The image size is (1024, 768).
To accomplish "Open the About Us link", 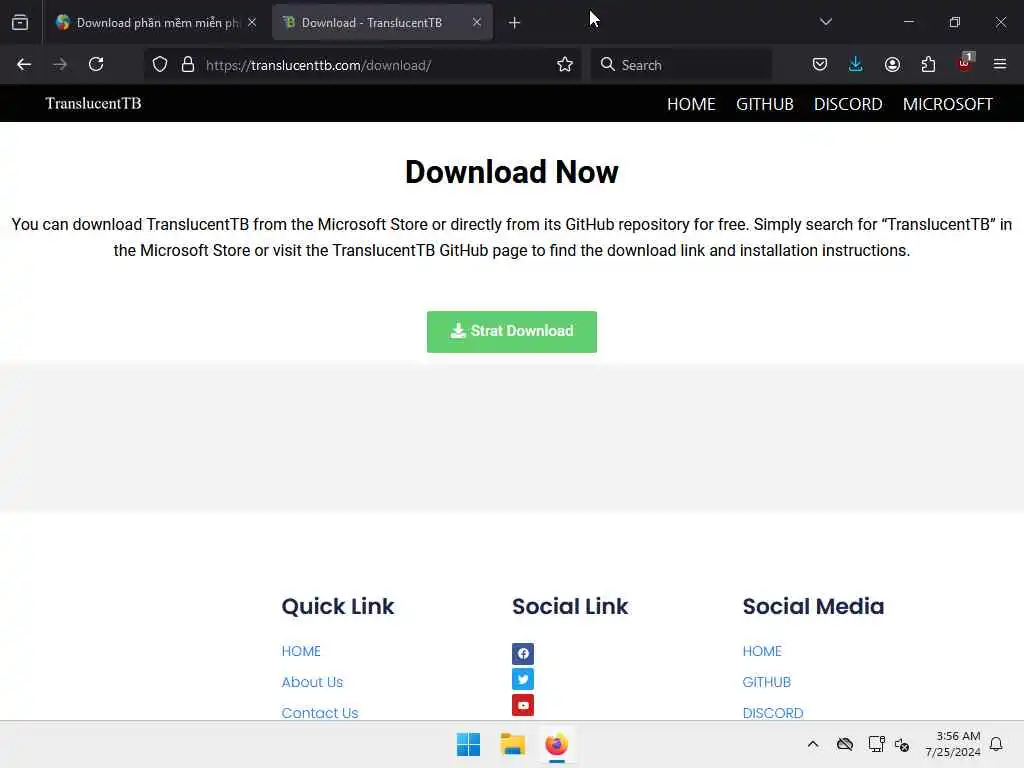I will 312,682.
